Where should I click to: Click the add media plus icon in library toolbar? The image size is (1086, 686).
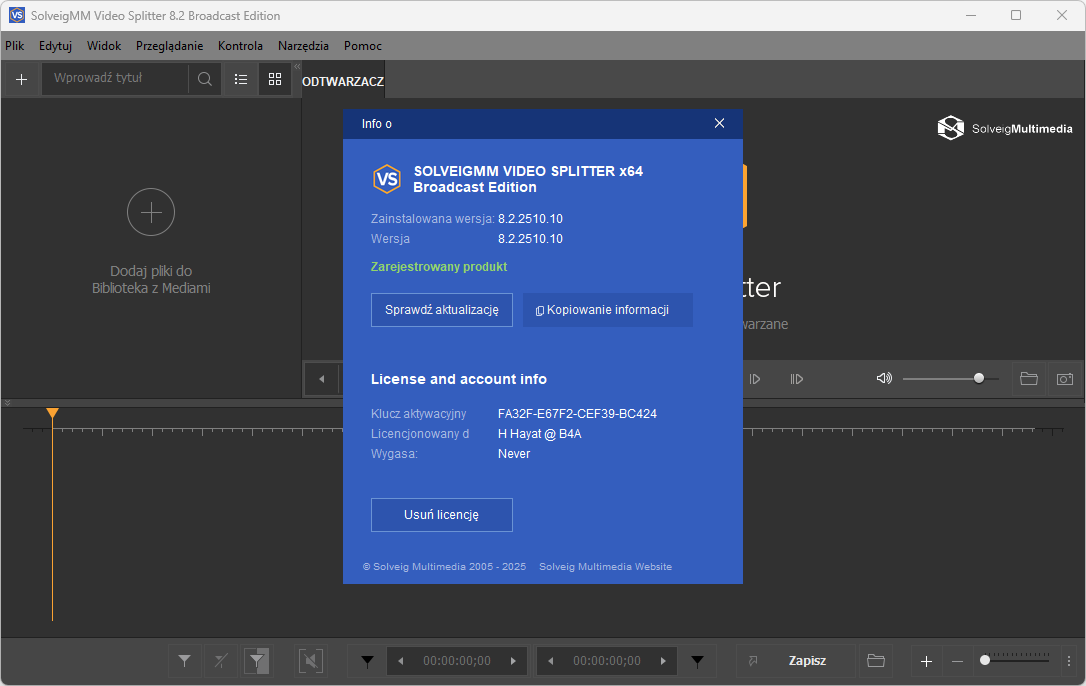(21, 80)
